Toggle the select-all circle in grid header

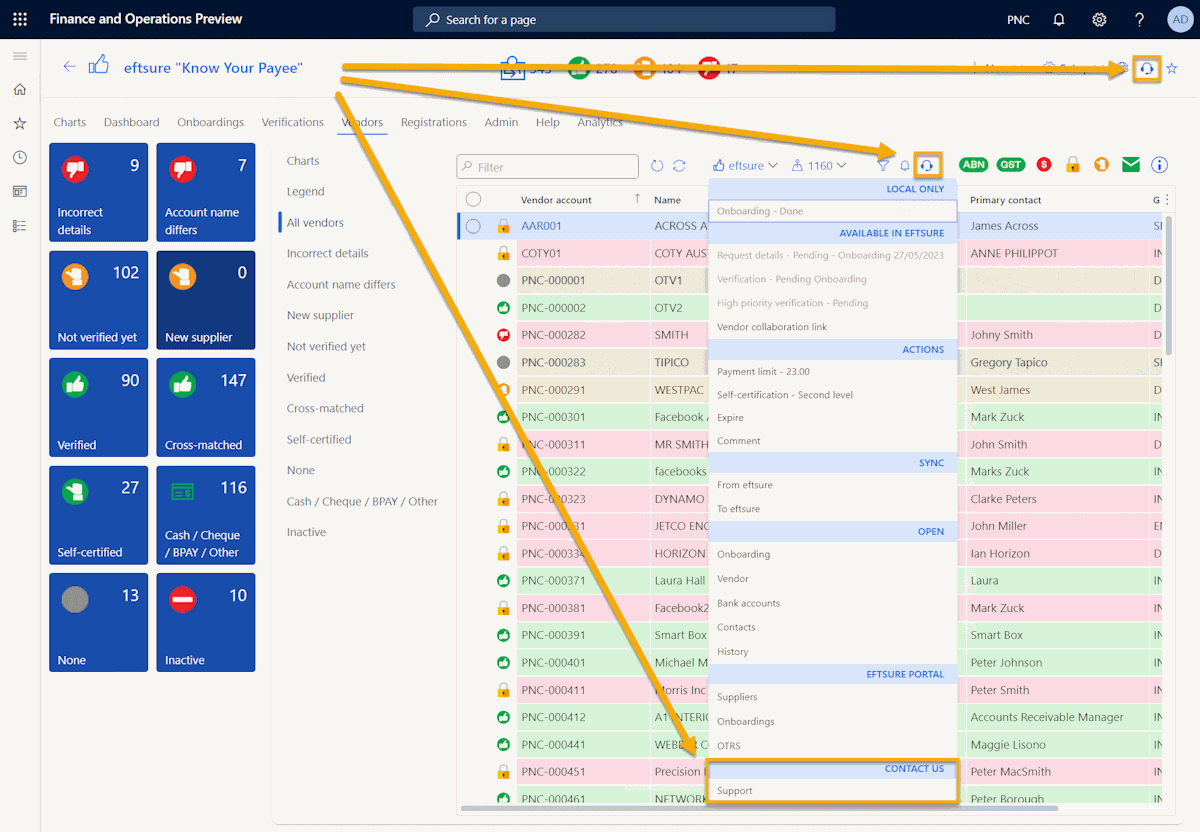pos(473,200)
